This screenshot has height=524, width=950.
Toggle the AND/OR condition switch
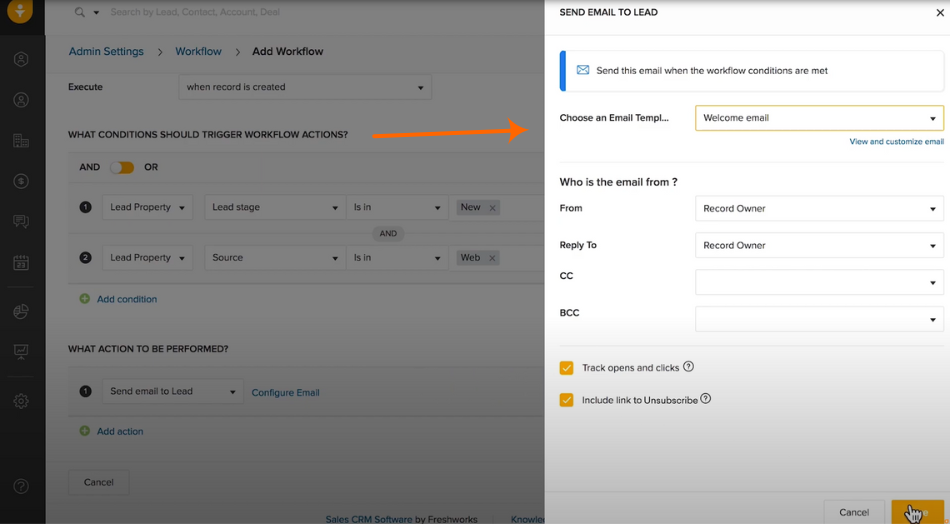pos(122,167)
